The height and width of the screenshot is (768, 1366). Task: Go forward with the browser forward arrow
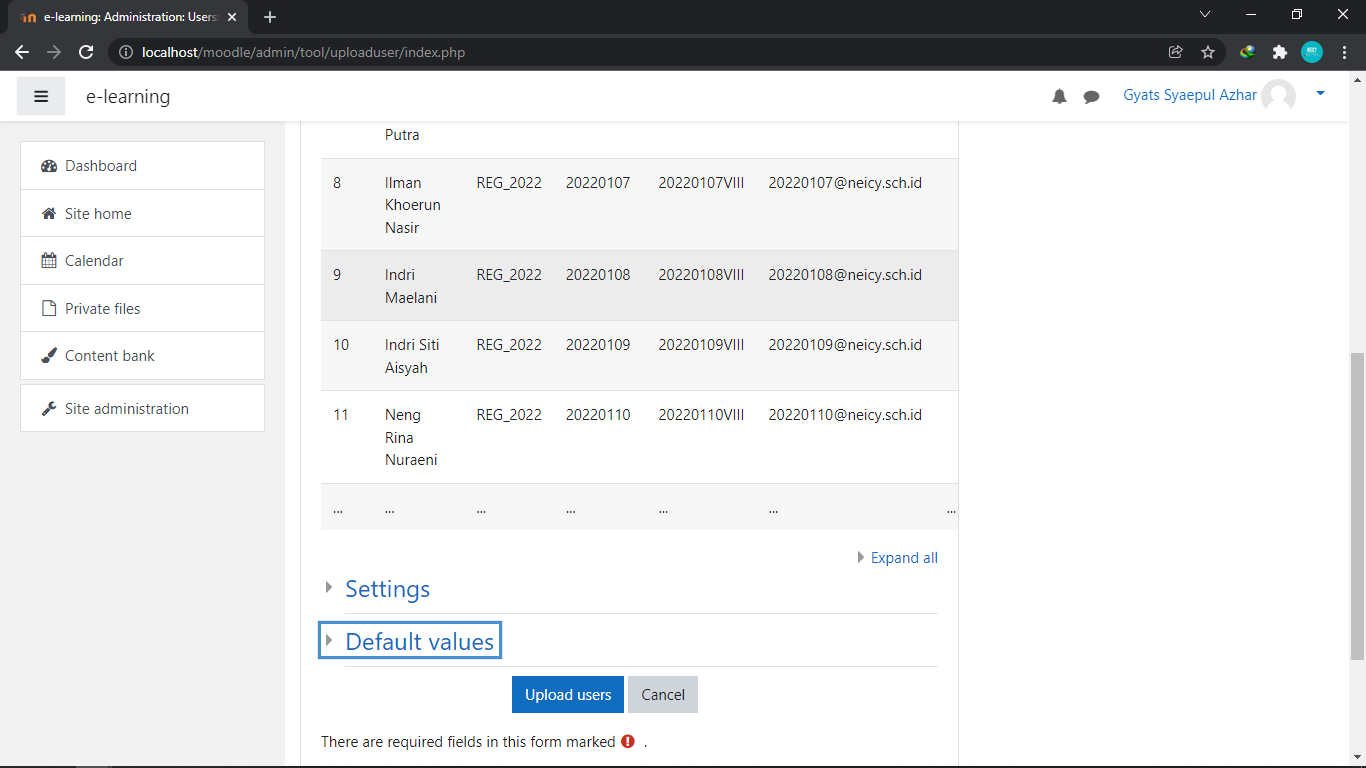(x=54, y=52)
